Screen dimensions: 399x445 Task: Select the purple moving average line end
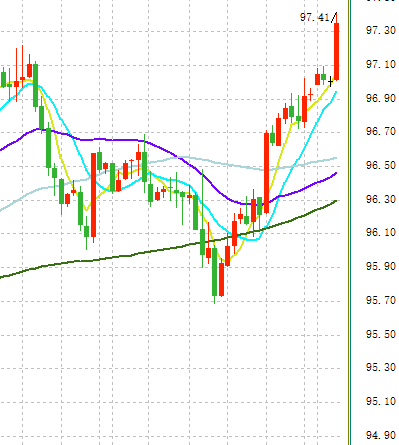point(335,174)
